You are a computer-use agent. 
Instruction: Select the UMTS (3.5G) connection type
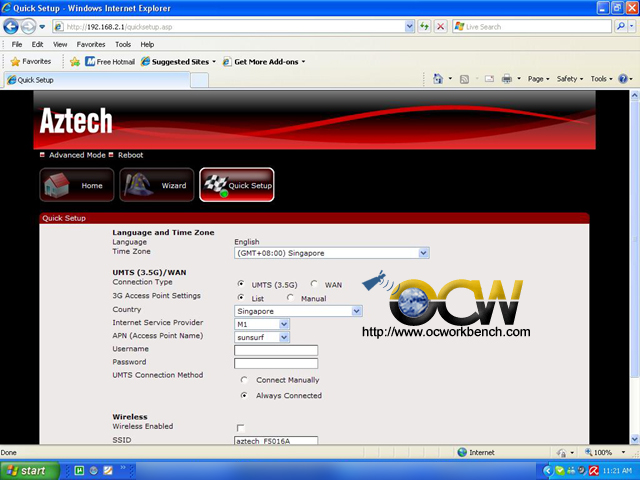click(x=241, y=284)
